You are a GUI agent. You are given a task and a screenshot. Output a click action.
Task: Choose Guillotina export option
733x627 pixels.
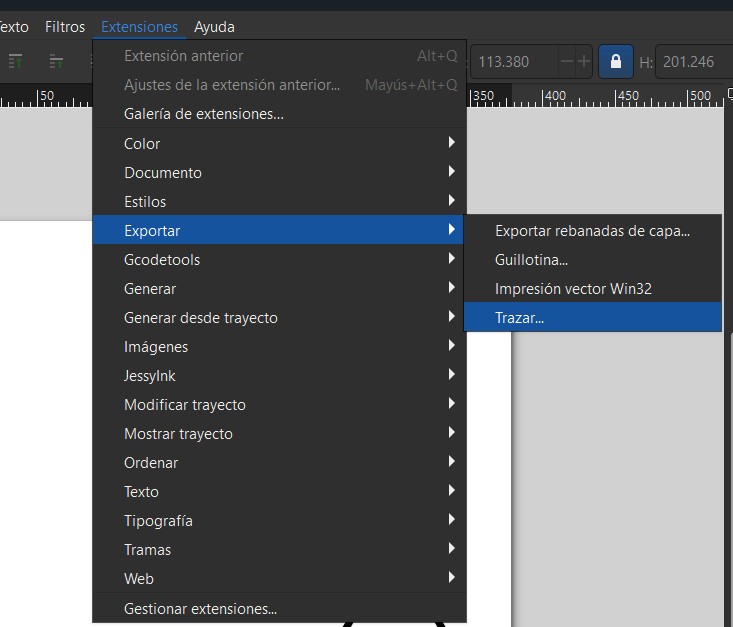click(x=593, y=259)
